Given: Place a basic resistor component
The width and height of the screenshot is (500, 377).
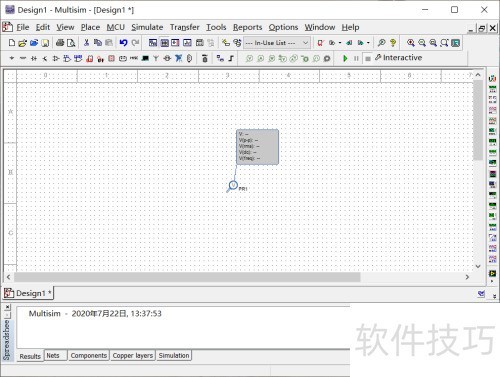Looking at the screenshot, I should [x=23, y=58].
